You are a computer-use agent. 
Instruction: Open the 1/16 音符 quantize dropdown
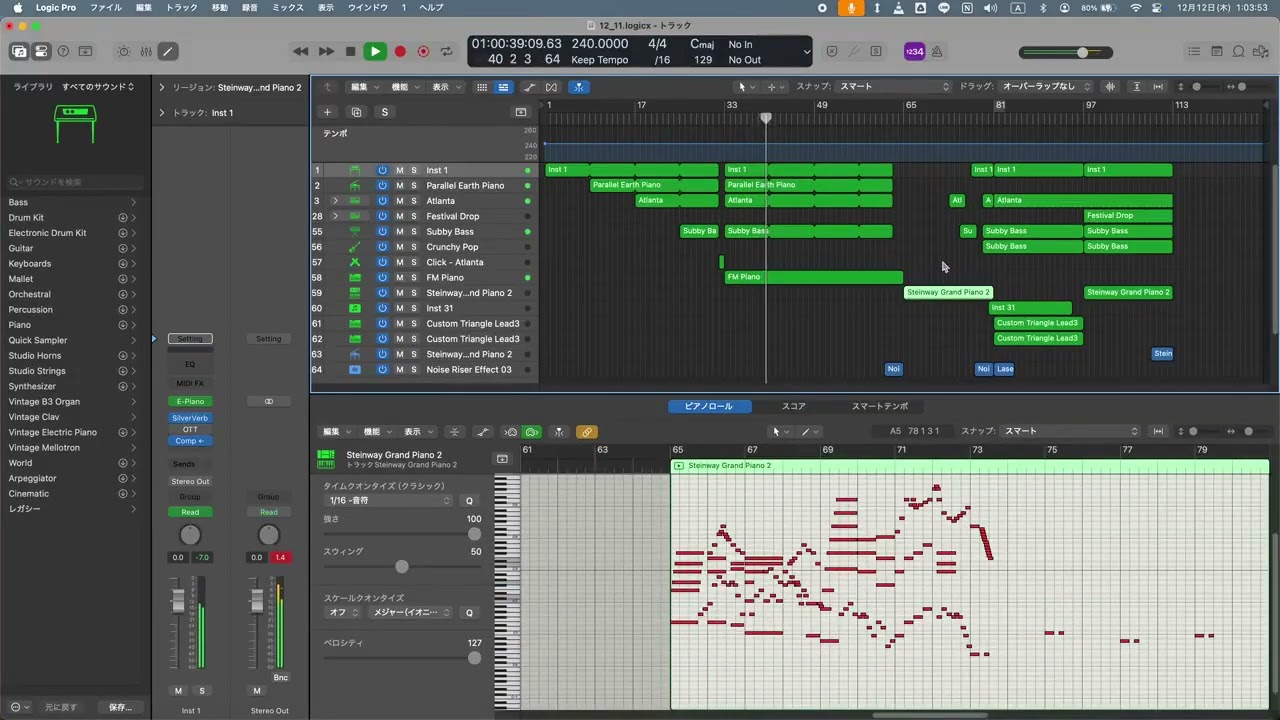point(390,500)
